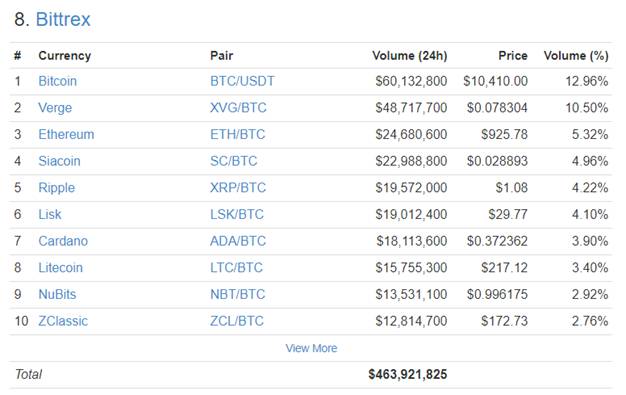Open the XRP/BTC pair link
This screenshot has height=395, width=626.
238,188
